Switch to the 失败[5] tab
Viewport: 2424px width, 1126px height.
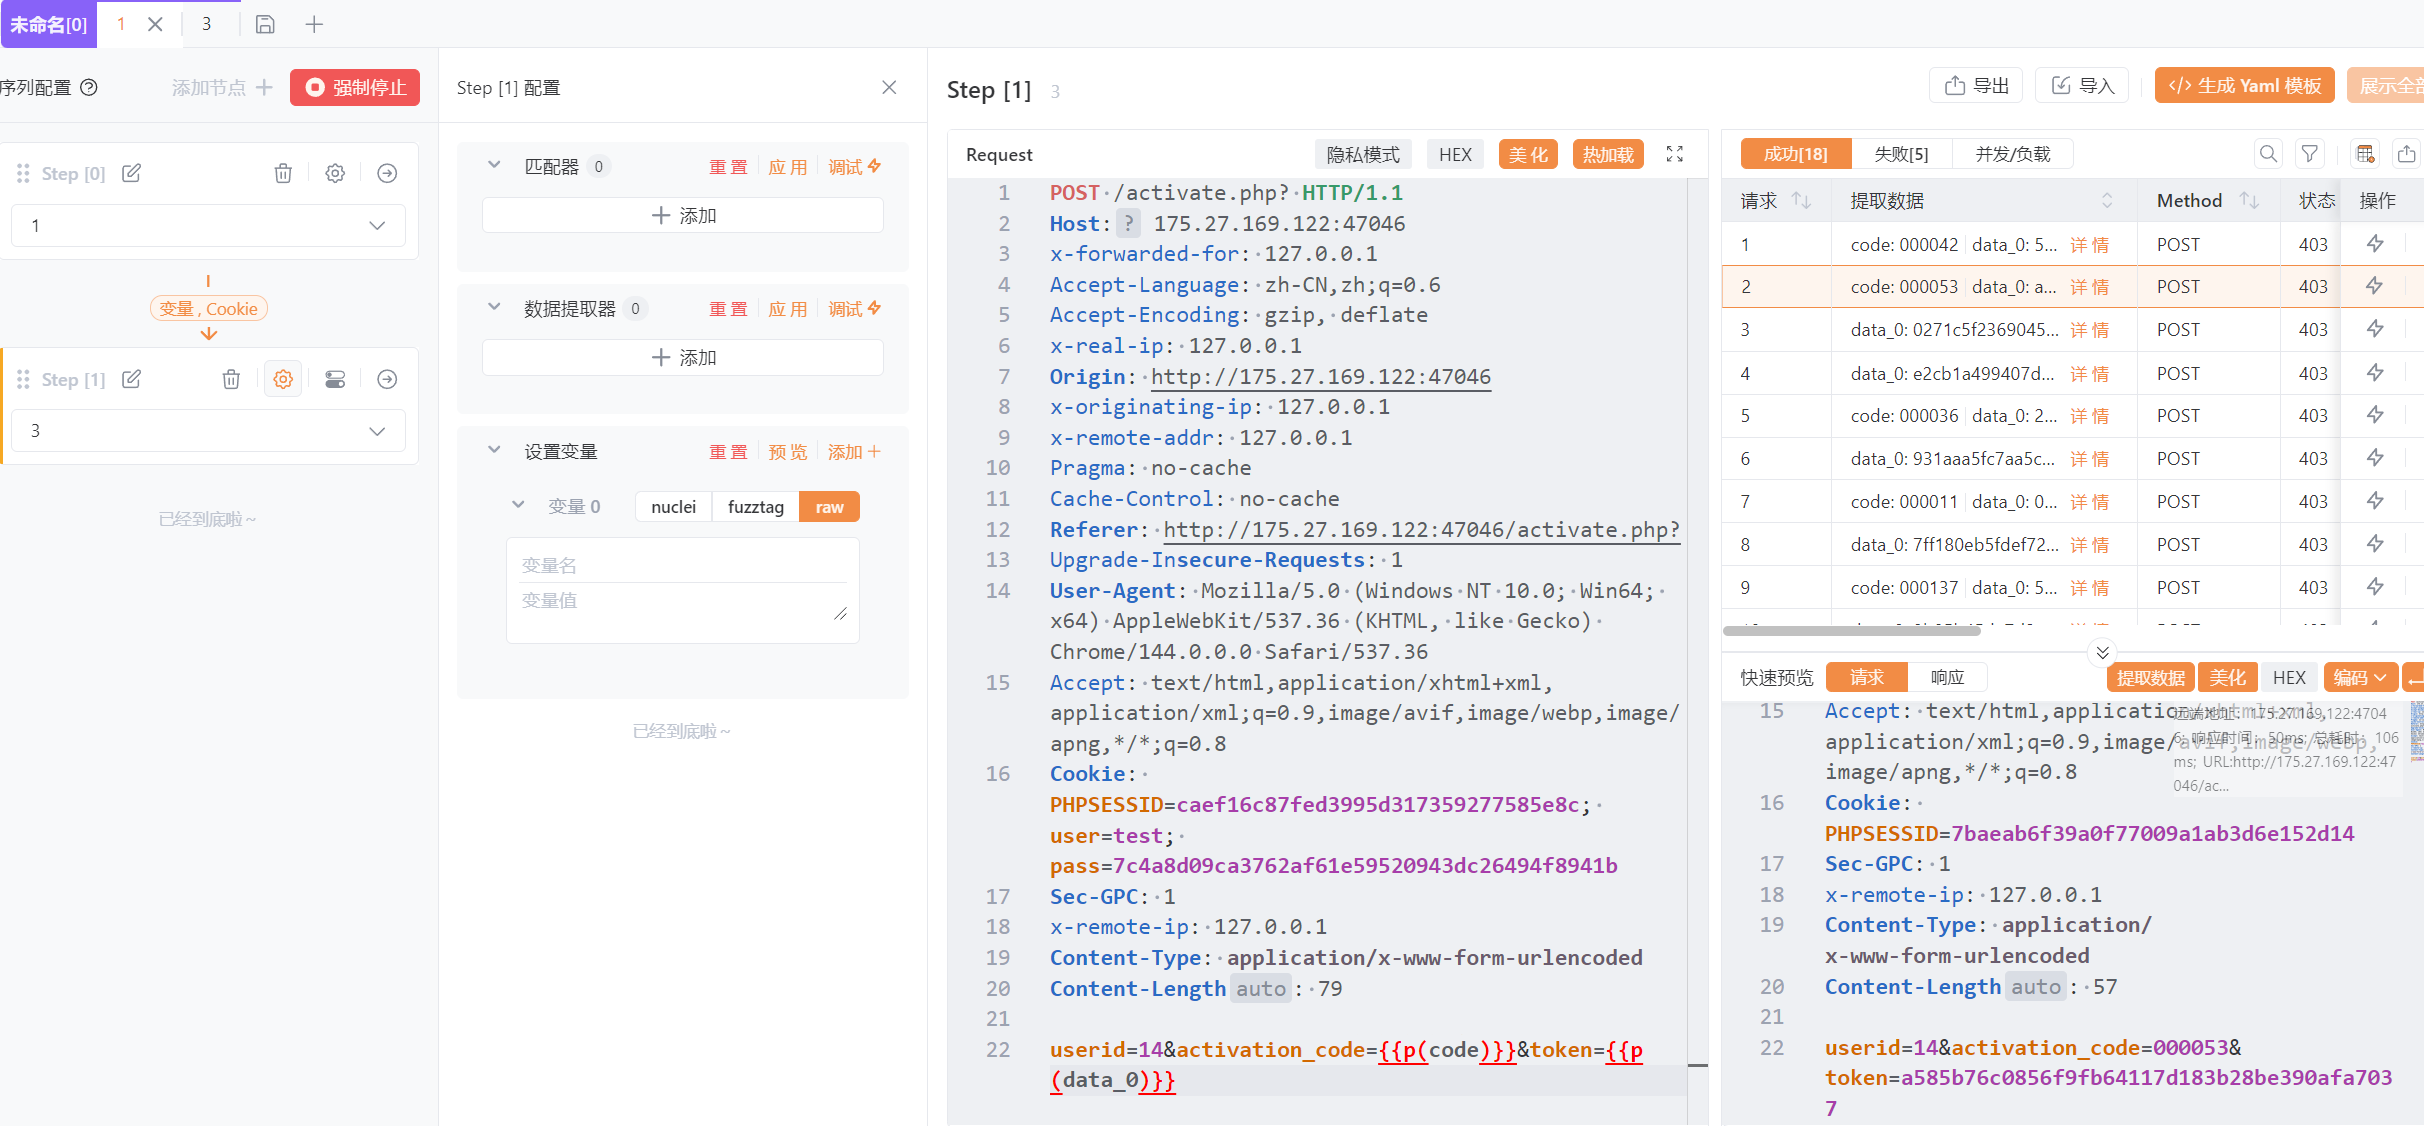(1900, 154)
